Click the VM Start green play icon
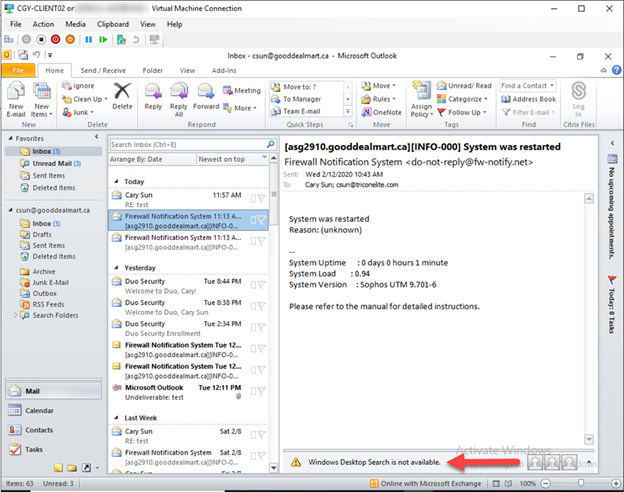The width and height of the screenshot is (624, 492). tap(103, 39)
